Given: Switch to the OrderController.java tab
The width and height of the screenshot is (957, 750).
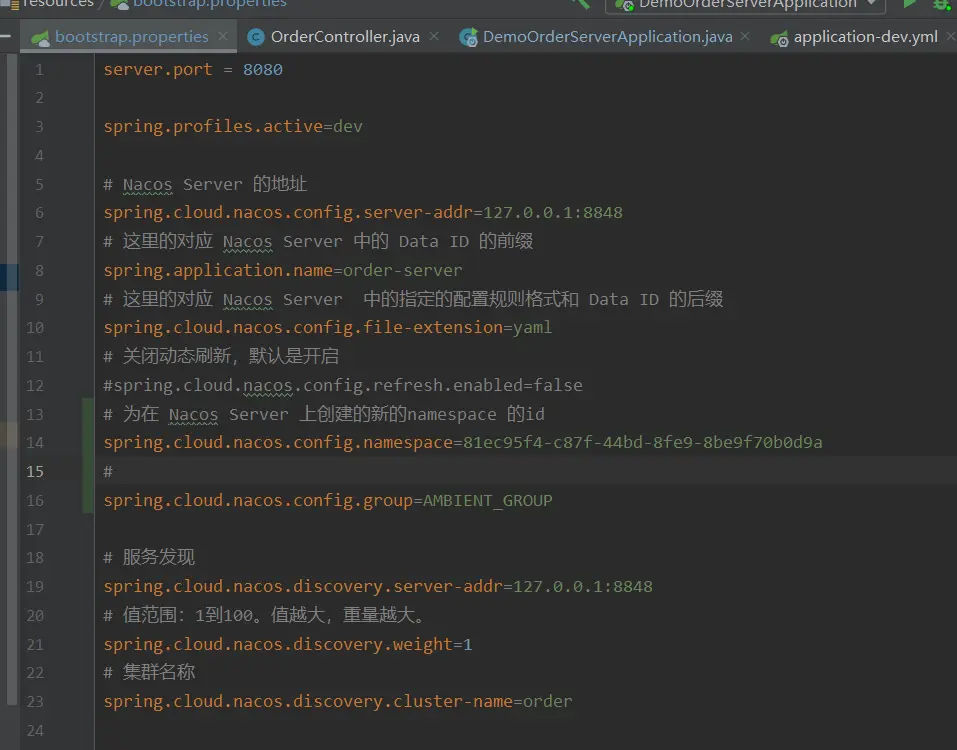Looking at the screenshot, I should coord(345,37).
